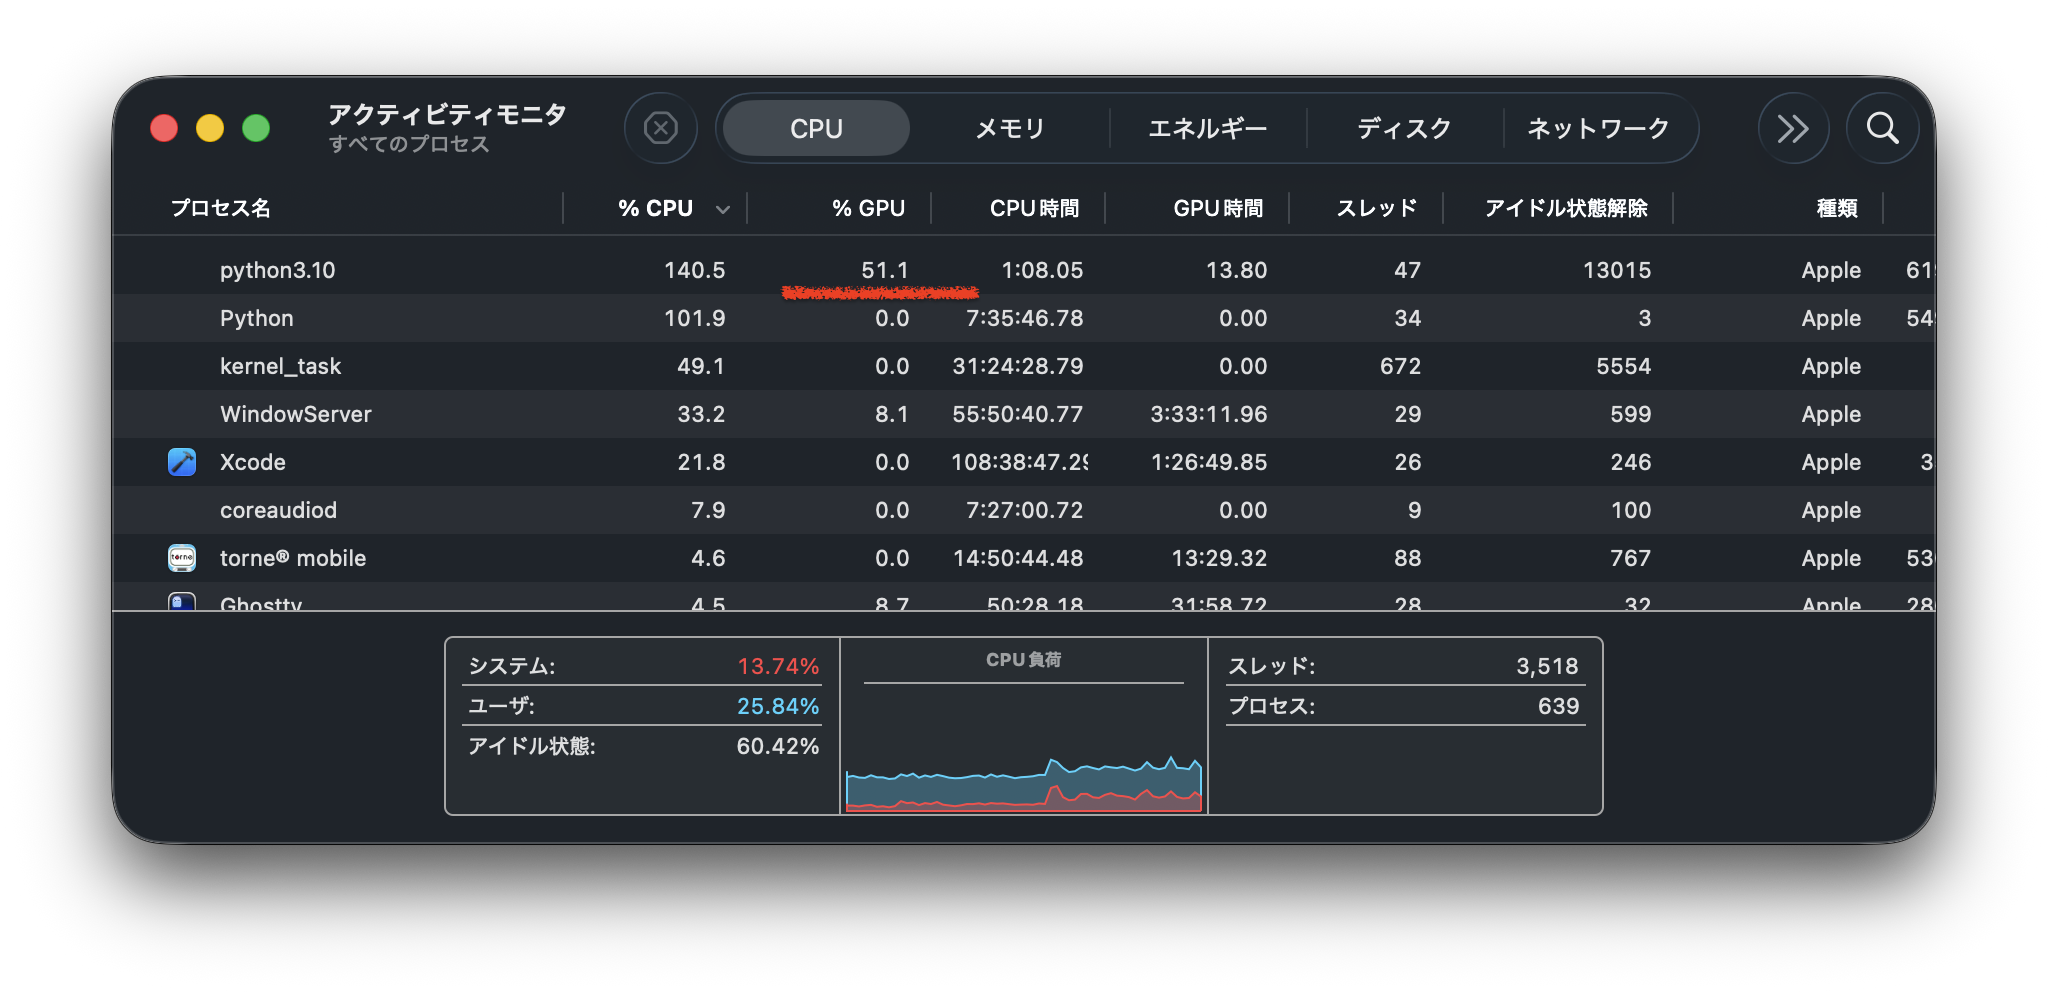The height and width of the screenshot is (992, 2048).
Task: Click the torne® mobile app icon
Action: tap(181, 558)
